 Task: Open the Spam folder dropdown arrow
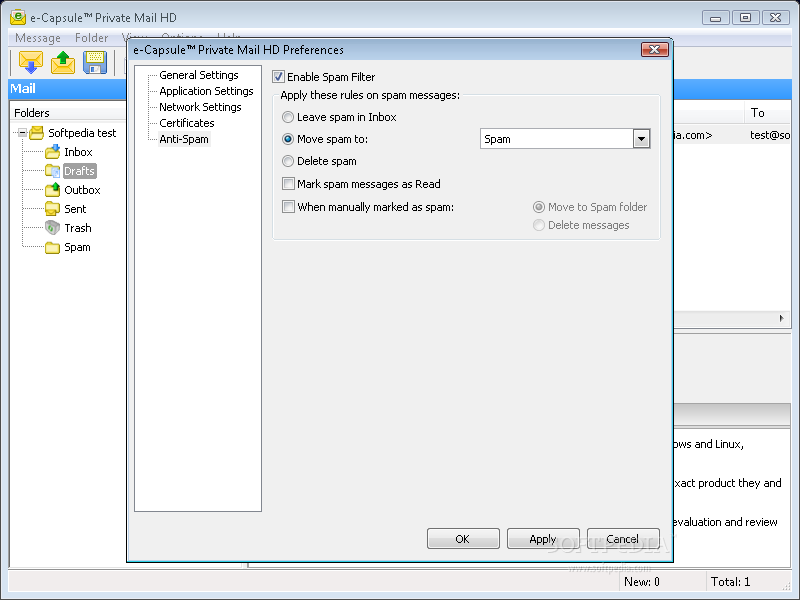tap(641, 139)
